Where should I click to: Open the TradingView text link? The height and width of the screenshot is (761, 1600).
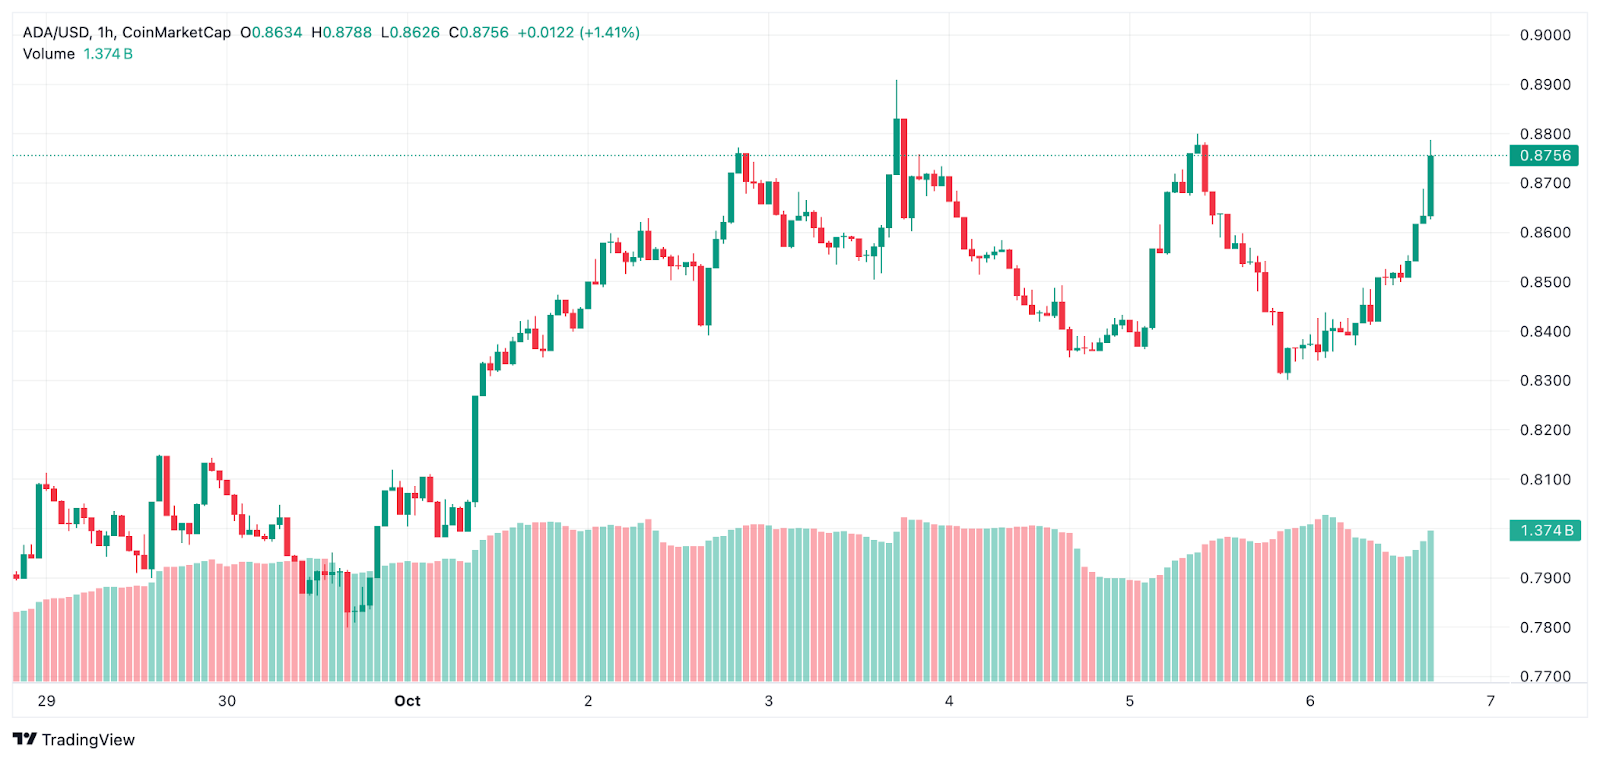(x=88, y=740)
